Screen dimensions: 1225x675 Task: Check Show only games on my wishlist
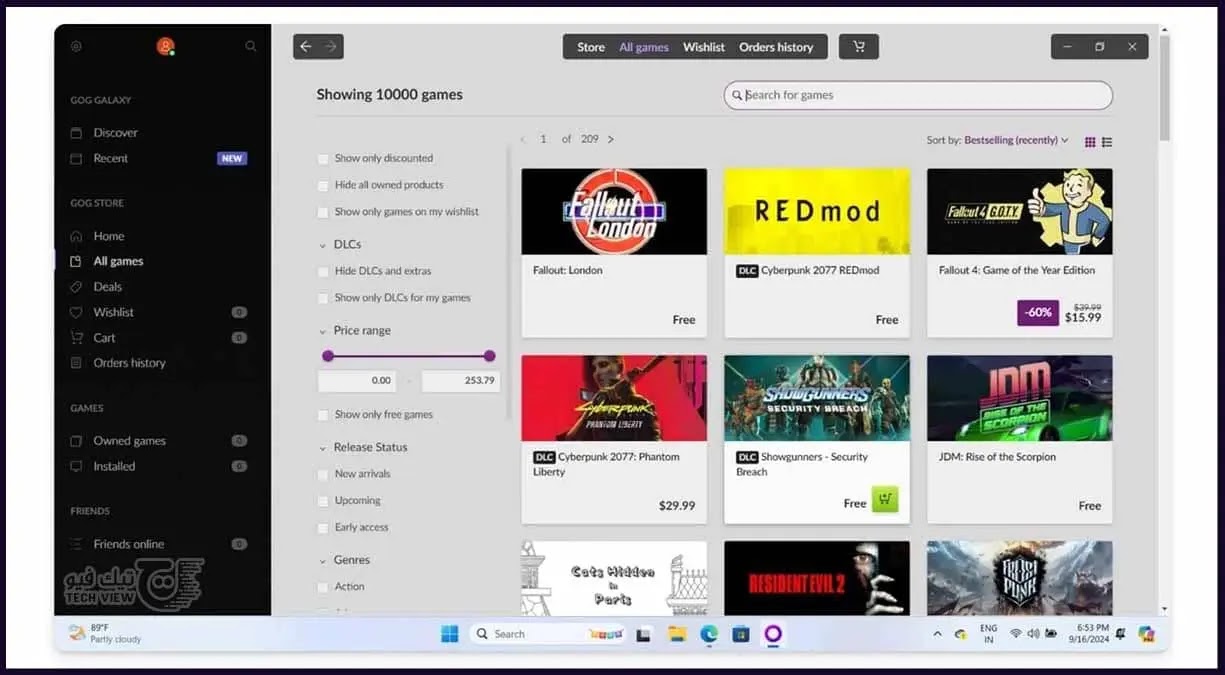tap(323, 213)
